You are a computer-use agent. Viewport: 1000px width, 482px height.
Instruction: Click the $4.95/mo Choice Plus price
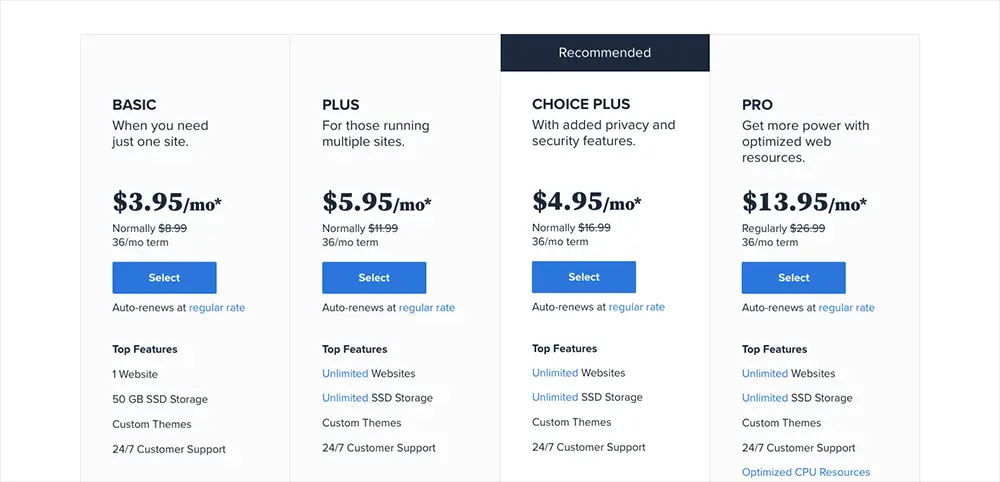(x=587, y=201)
